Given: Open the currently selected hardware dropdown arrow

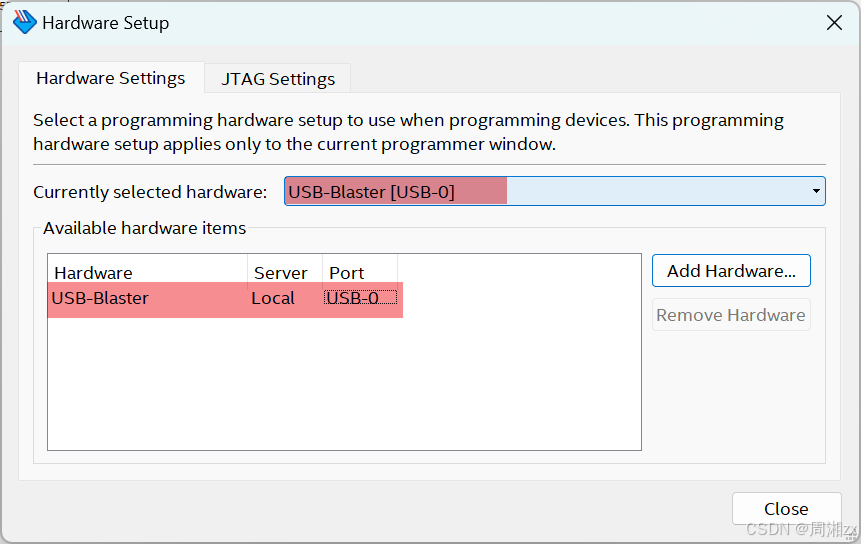Looking at the screenshot, I should pyautogui.click(x=816, y=191).
